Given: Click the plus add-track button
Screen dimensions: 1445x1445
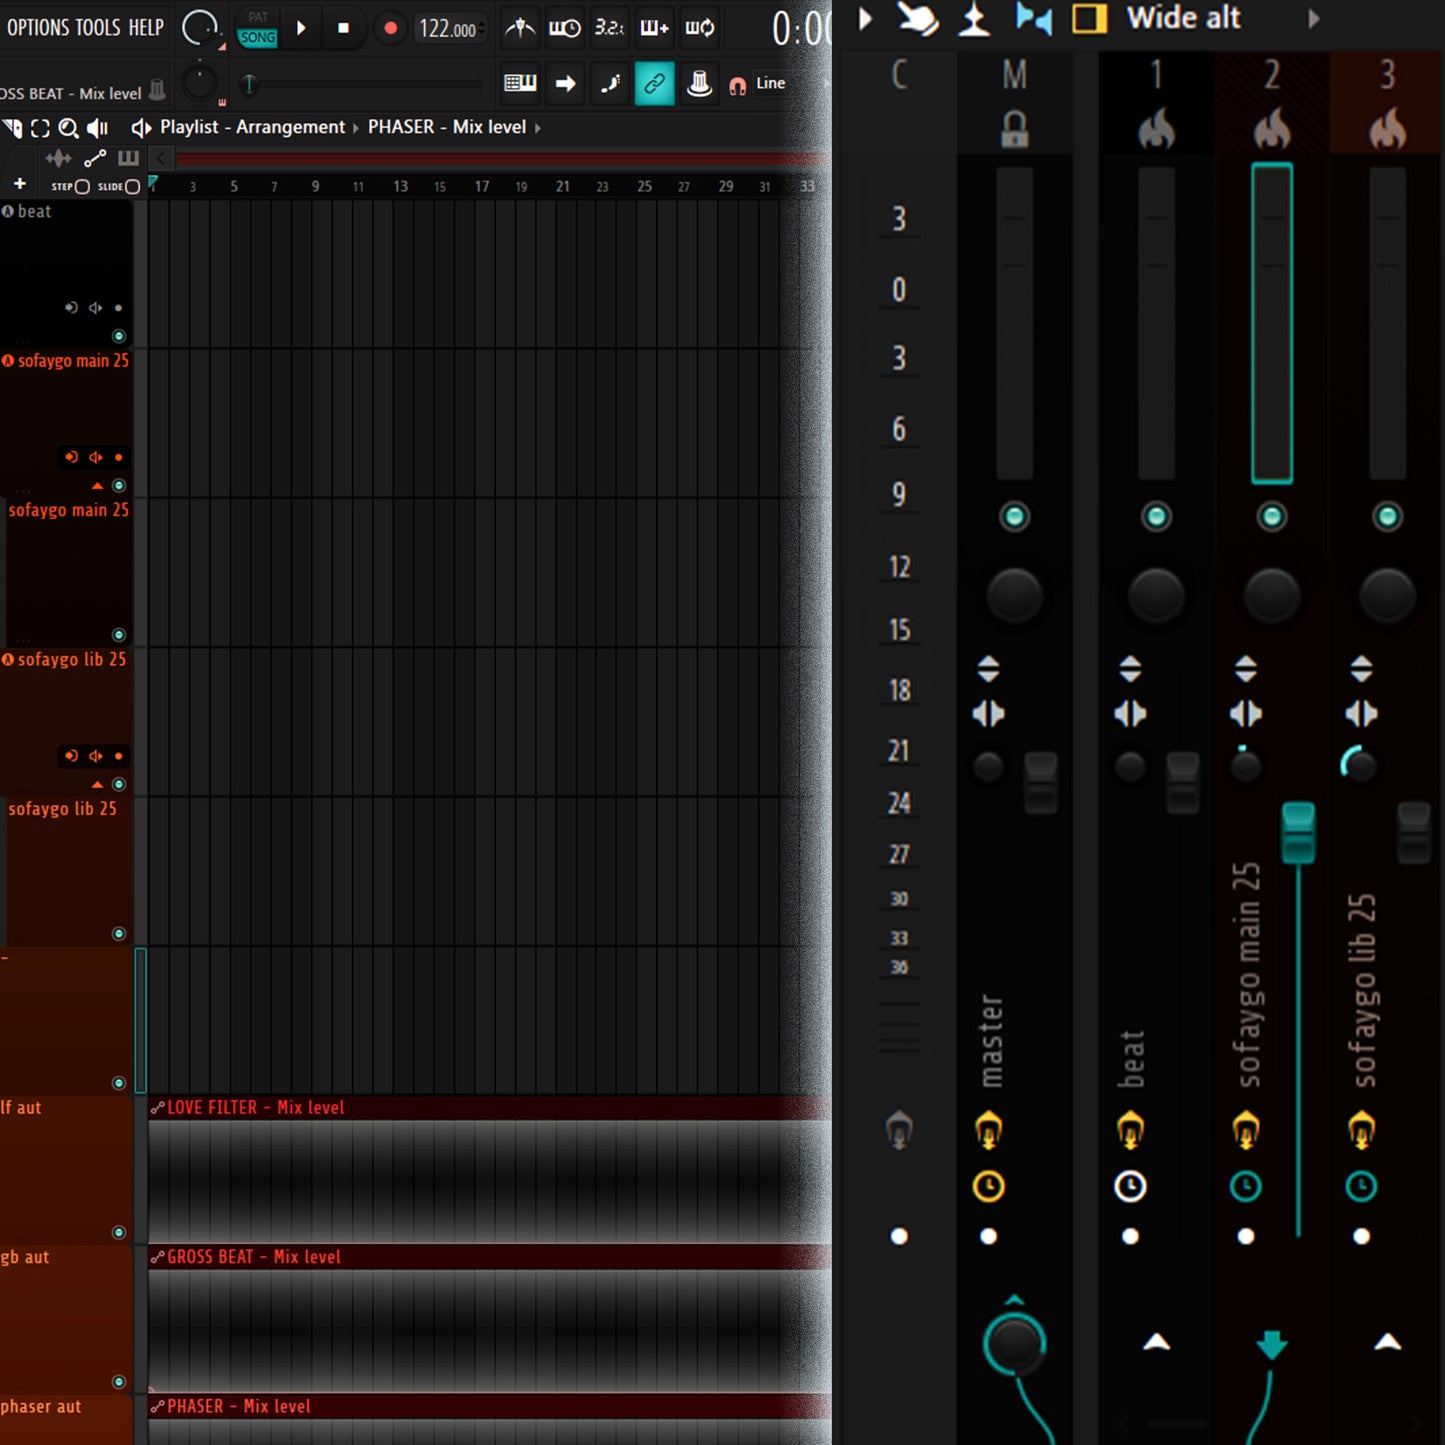Looking at the screenshot, I should (x=20, y=184).
